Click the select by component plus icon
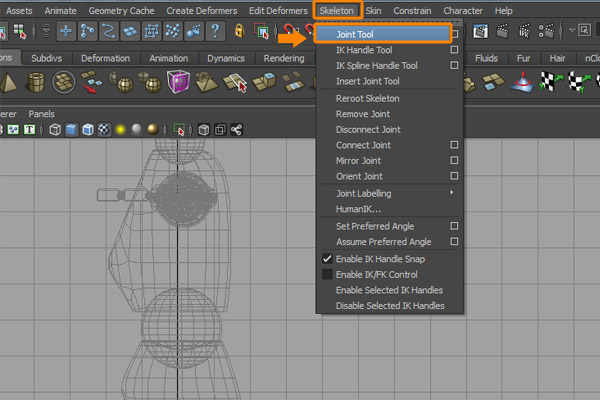600x400 pixels. 67,31
